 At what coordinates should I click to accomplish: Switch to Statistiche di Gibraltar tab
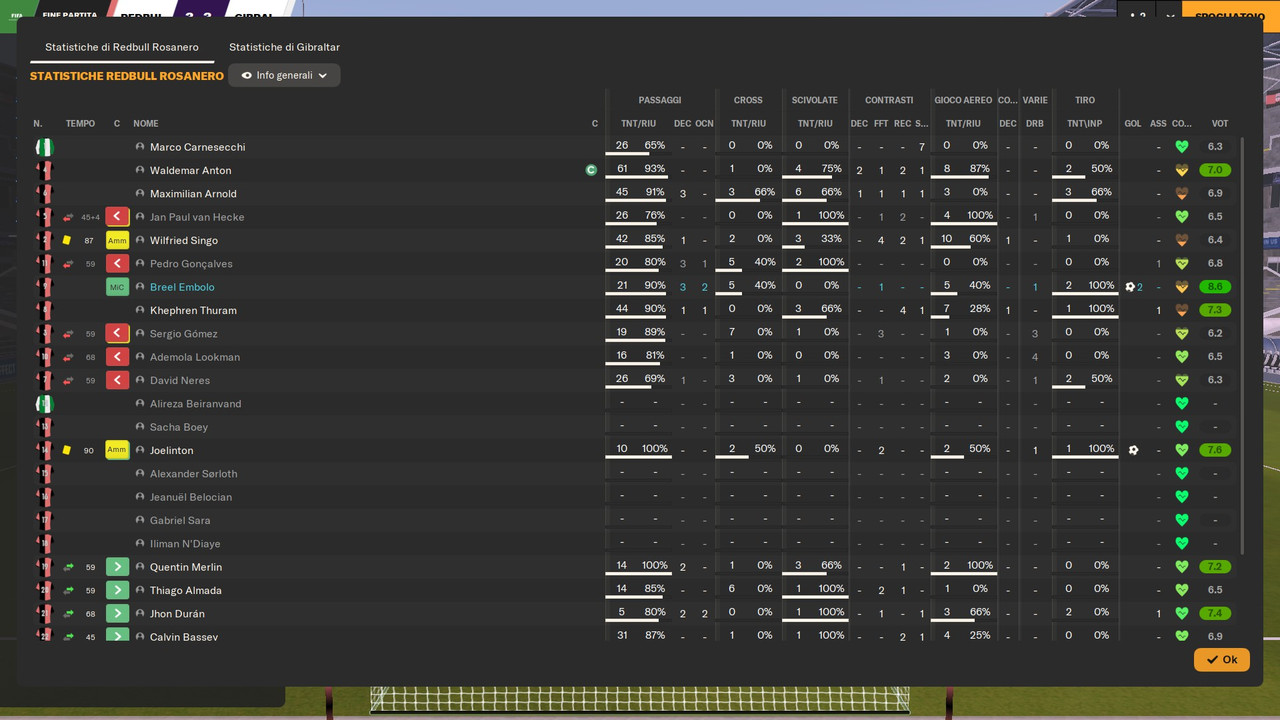click(x=284, y=47)
